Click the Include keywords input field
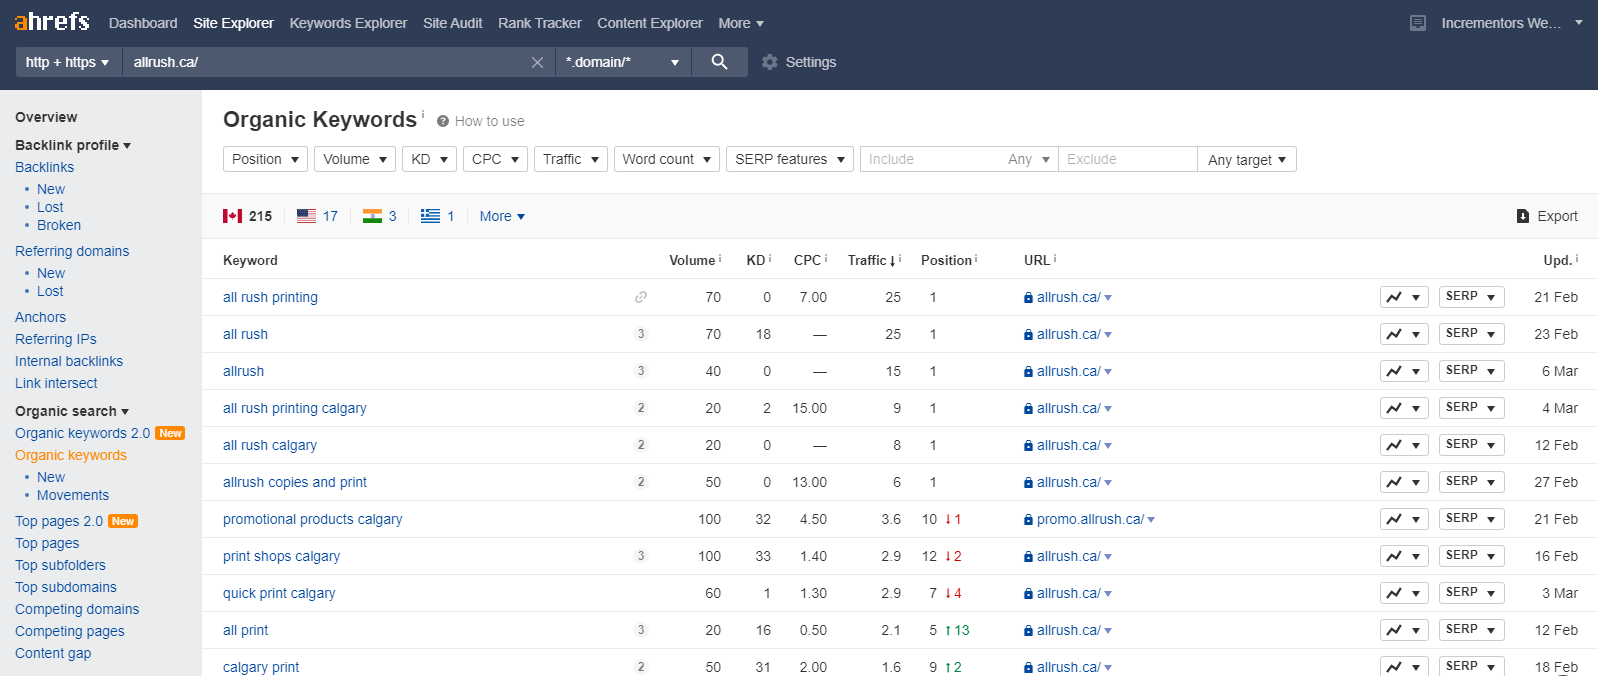The height and width of the screenshot is (676, 1598). point(932,159)
